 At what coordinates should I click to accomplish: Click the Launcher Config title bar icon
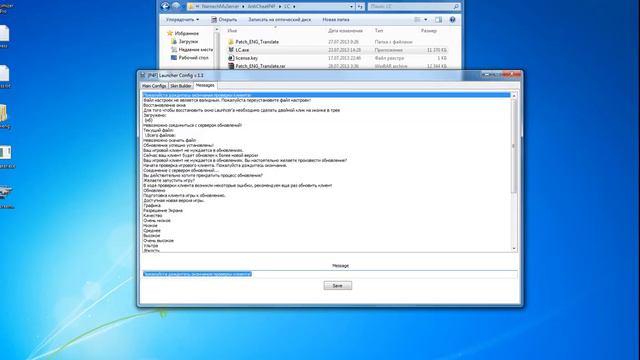point(142,75)
